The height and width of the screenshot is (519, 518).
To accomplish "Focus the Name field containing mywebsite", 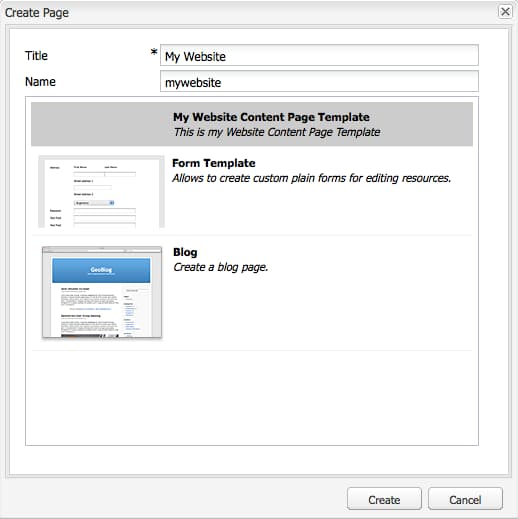I will (x=319, y=81).
